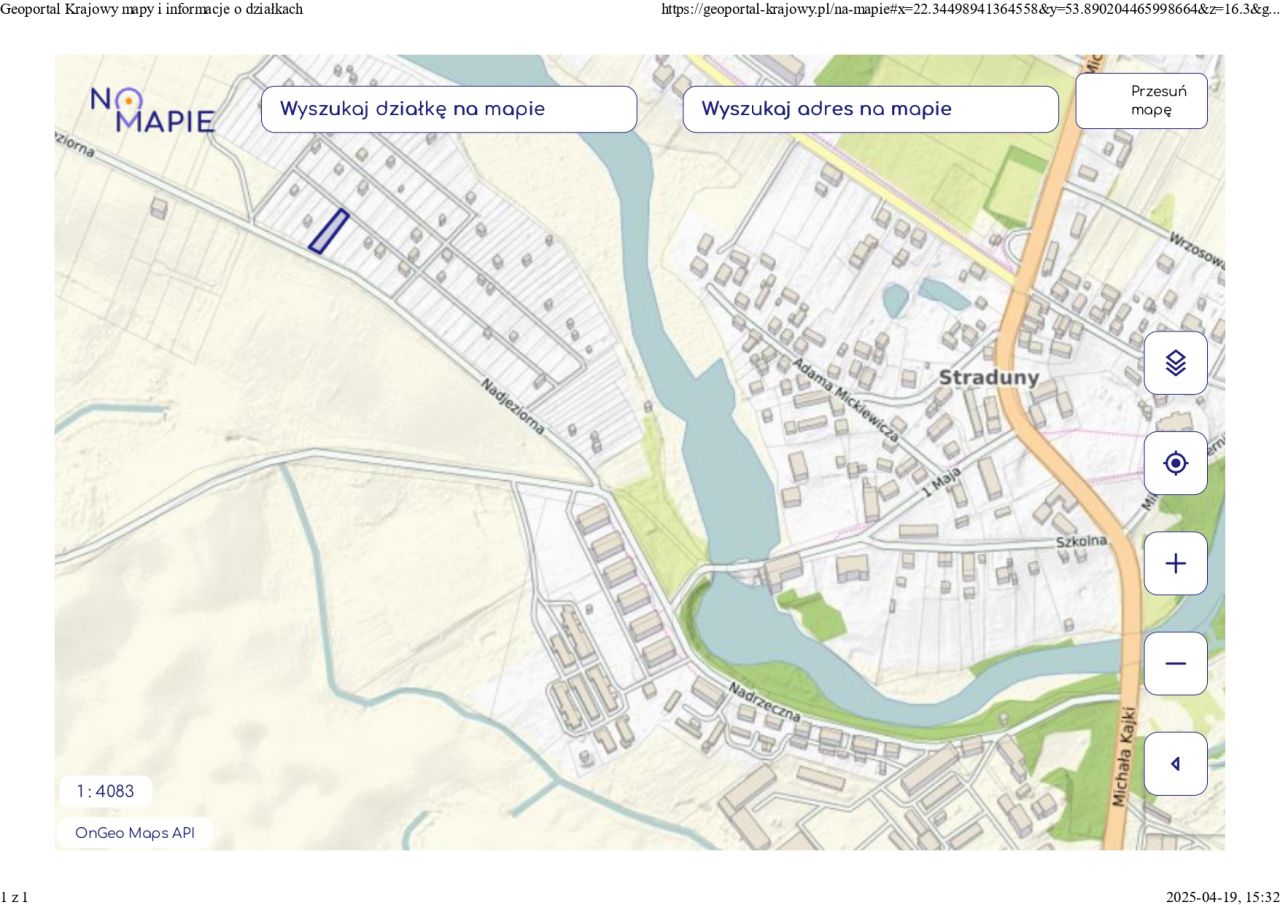Follow the OnGeo Maps API link
This screenshot has width=1280, height=905.
(135, 832)
